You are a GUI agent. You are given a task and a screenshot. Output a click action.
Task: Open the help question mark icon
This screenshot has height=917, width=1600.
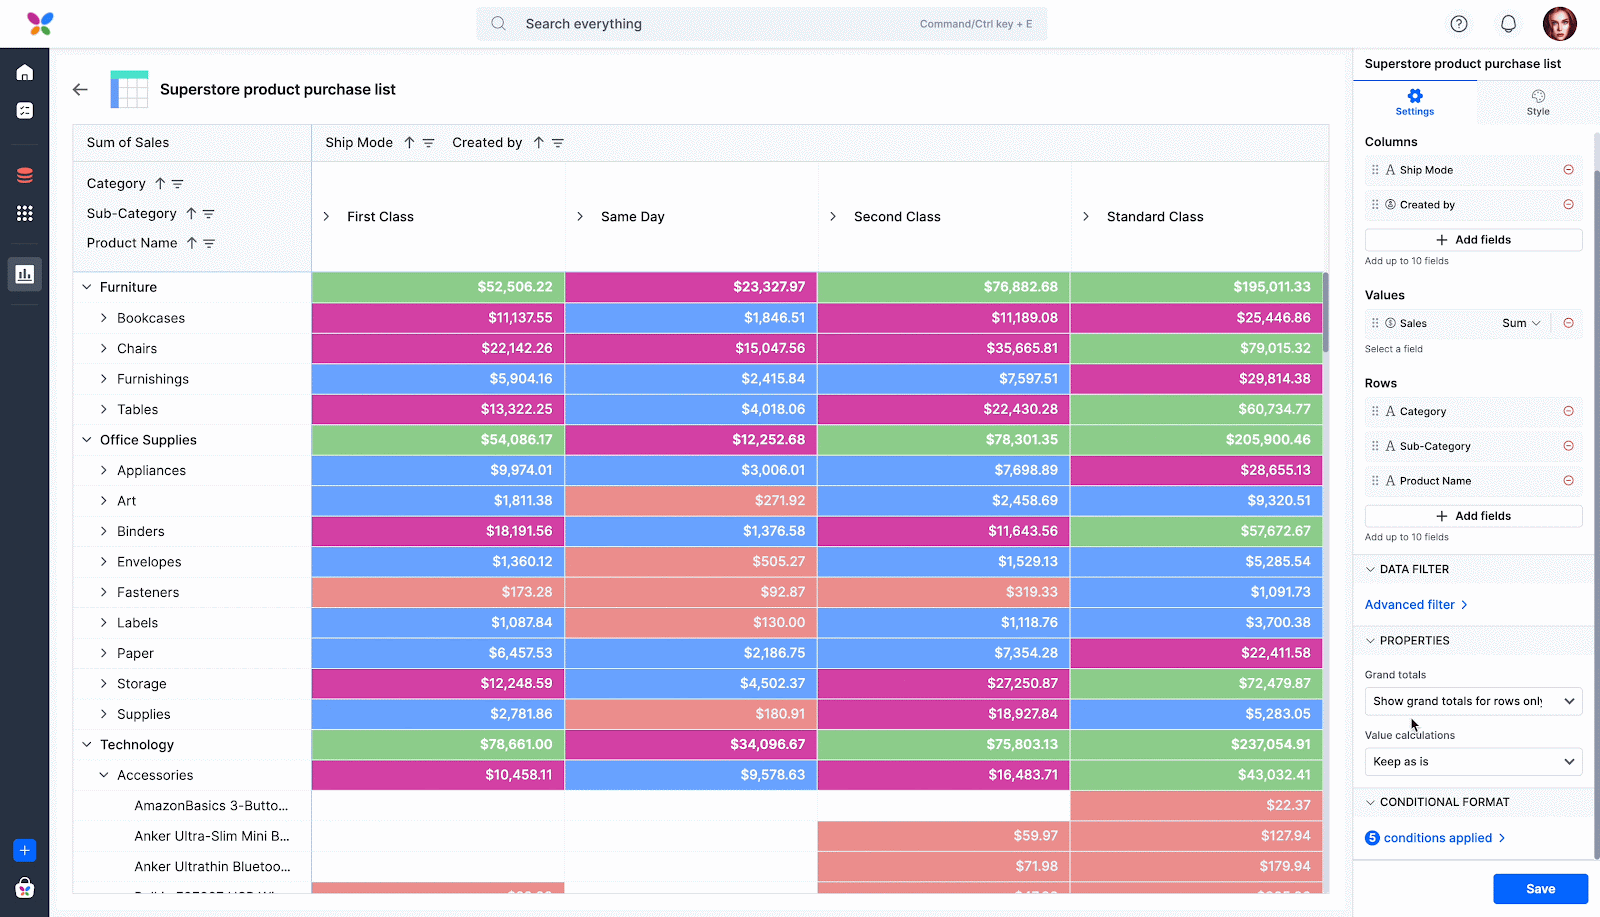tap(1459, 24)
